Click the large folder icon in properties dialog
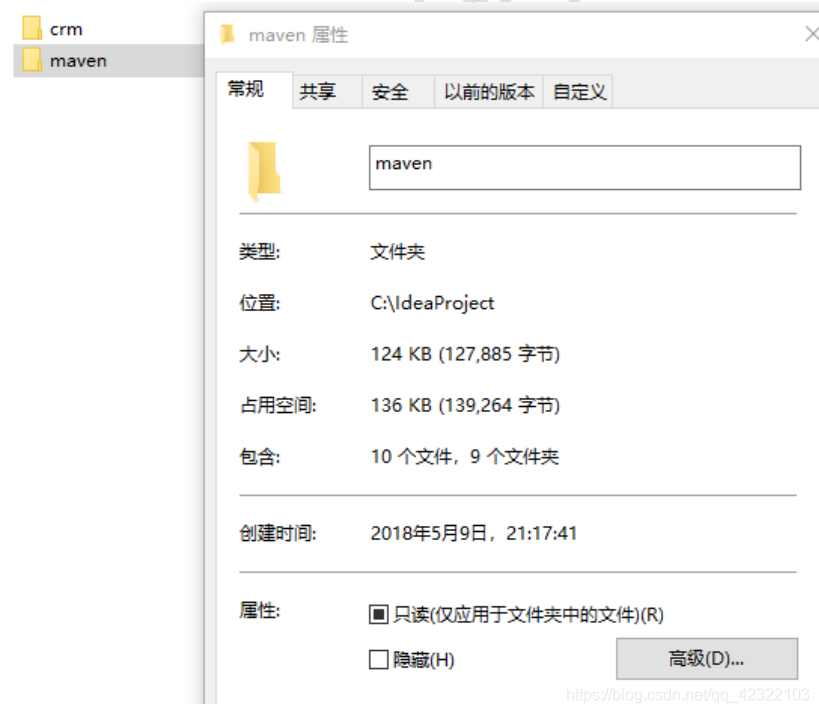 pyautogui.click(x=265, y=171)
